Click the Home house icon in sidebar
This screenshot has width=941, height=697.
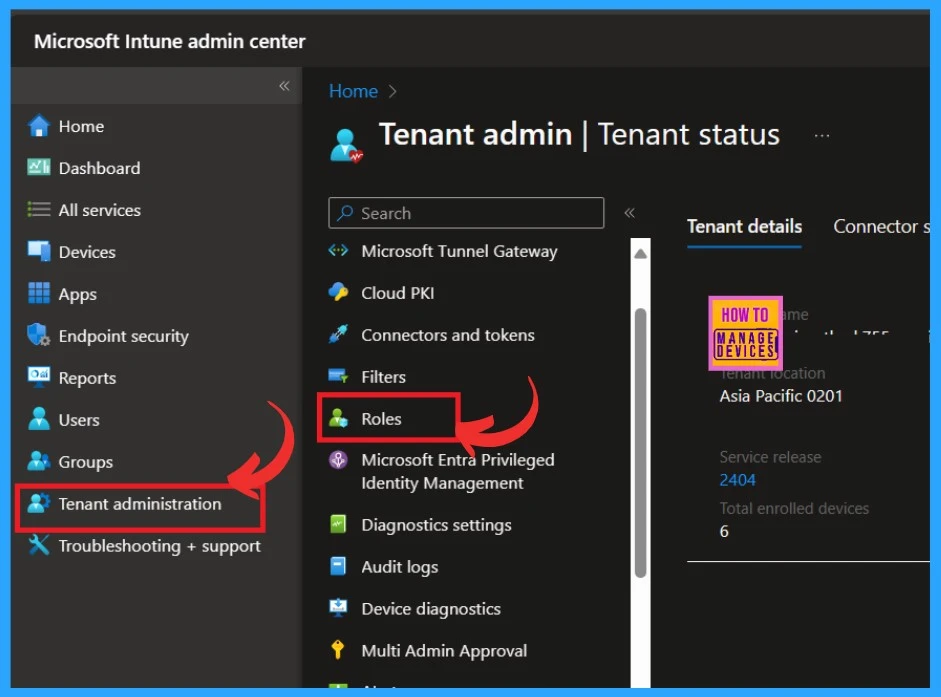click(39, 126)
